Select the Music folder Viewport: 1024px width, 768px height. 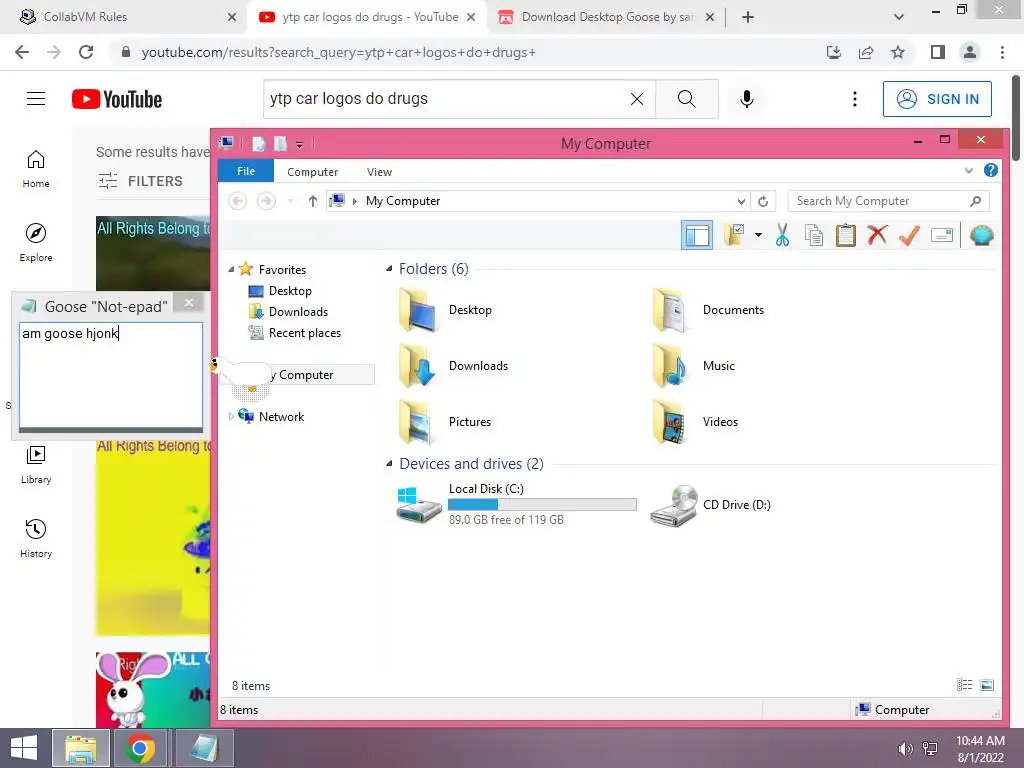(x=694, y=366)
